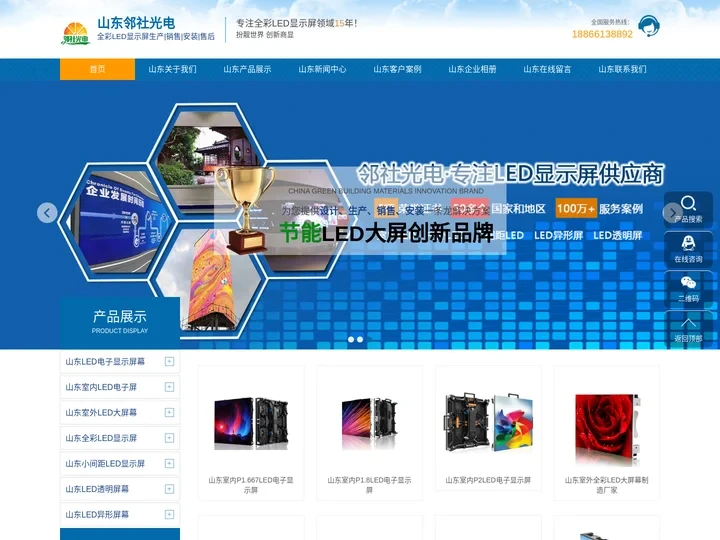Click 山东室内P1.8LED电子显示屏 title

click(x=370, y=485)
